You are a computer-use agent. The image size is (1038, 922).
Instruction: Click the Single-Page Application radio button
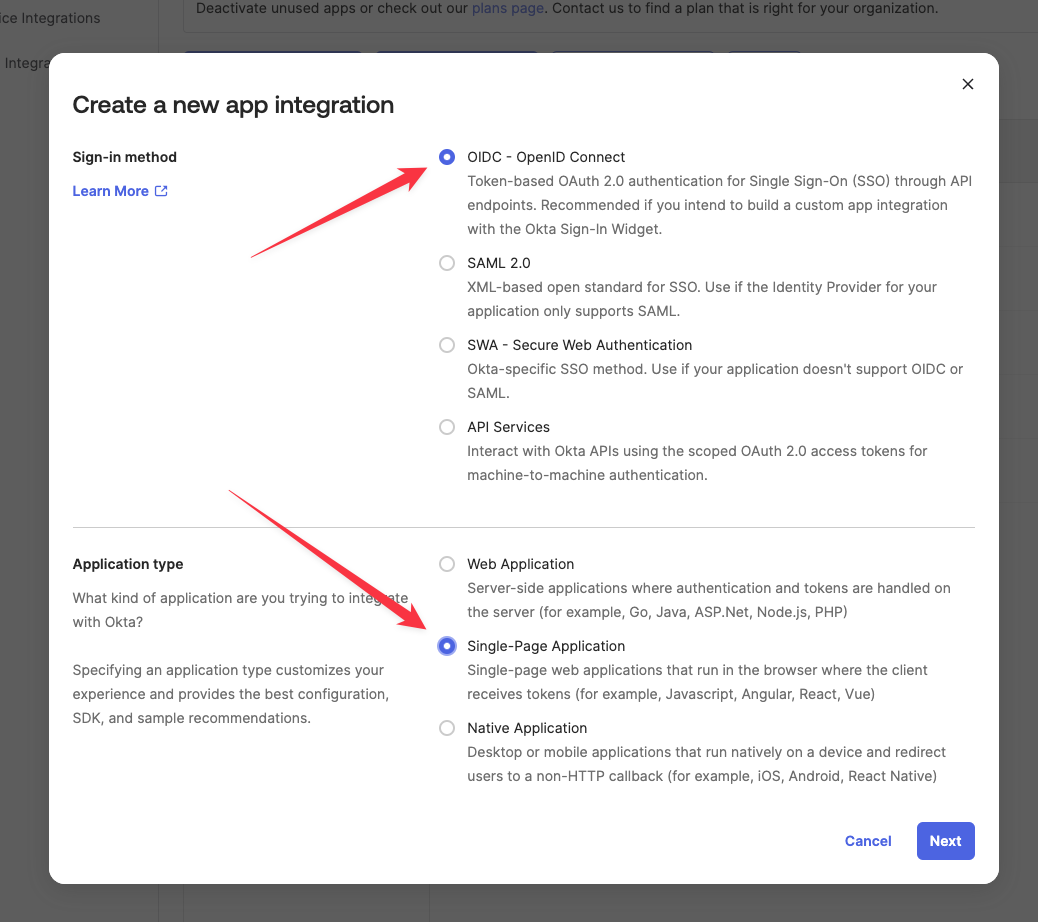coord(447,646)
